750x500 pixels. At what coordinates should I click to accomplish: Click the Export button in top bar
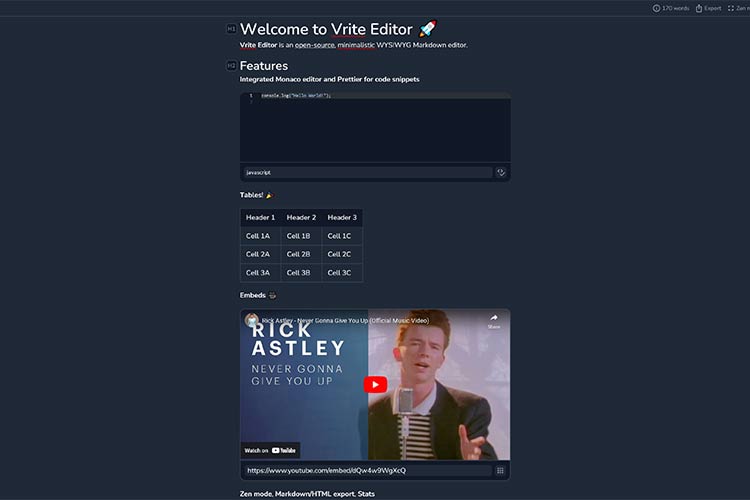708,8
